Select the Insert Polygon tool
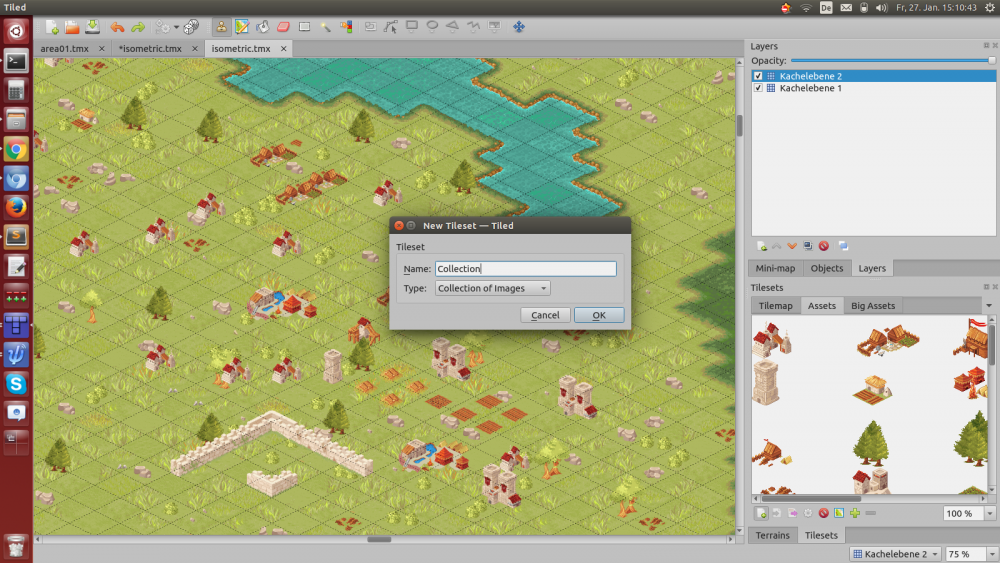Viewport: 1000px width, 563px height. pos(452,27)
